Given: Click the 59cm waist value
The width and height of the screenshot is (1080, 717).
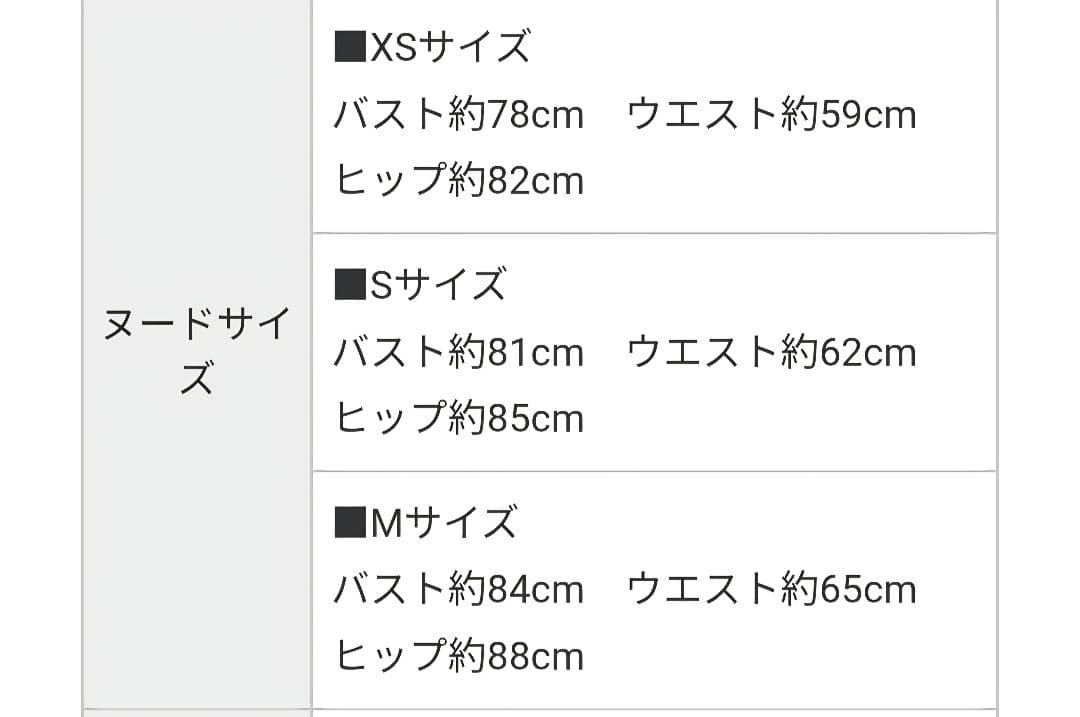Looking at the screenshot, I should pyautogui.click(x=867, y=115).
